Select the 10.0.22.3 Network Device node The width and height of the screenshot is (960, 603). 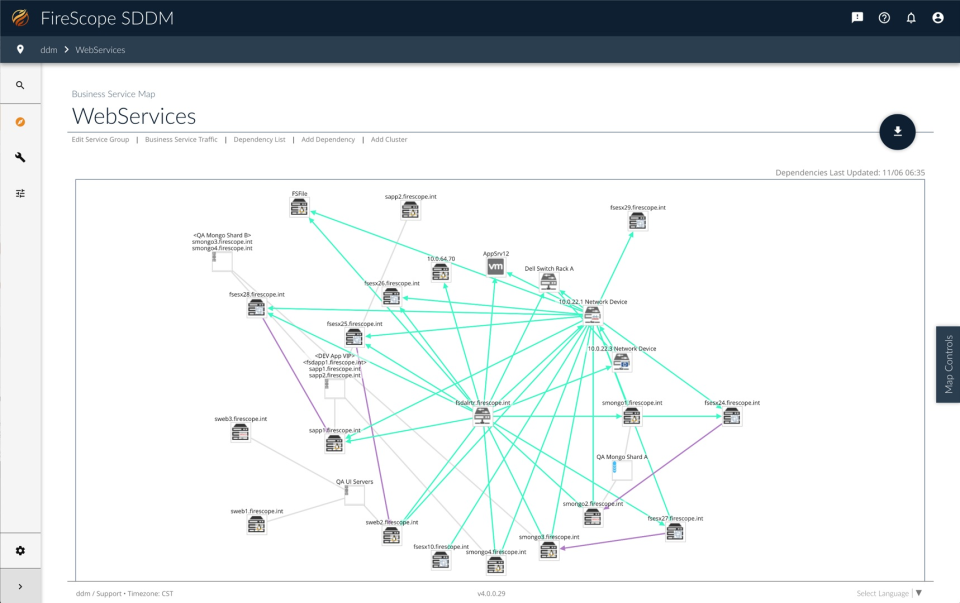pos(621,362)
